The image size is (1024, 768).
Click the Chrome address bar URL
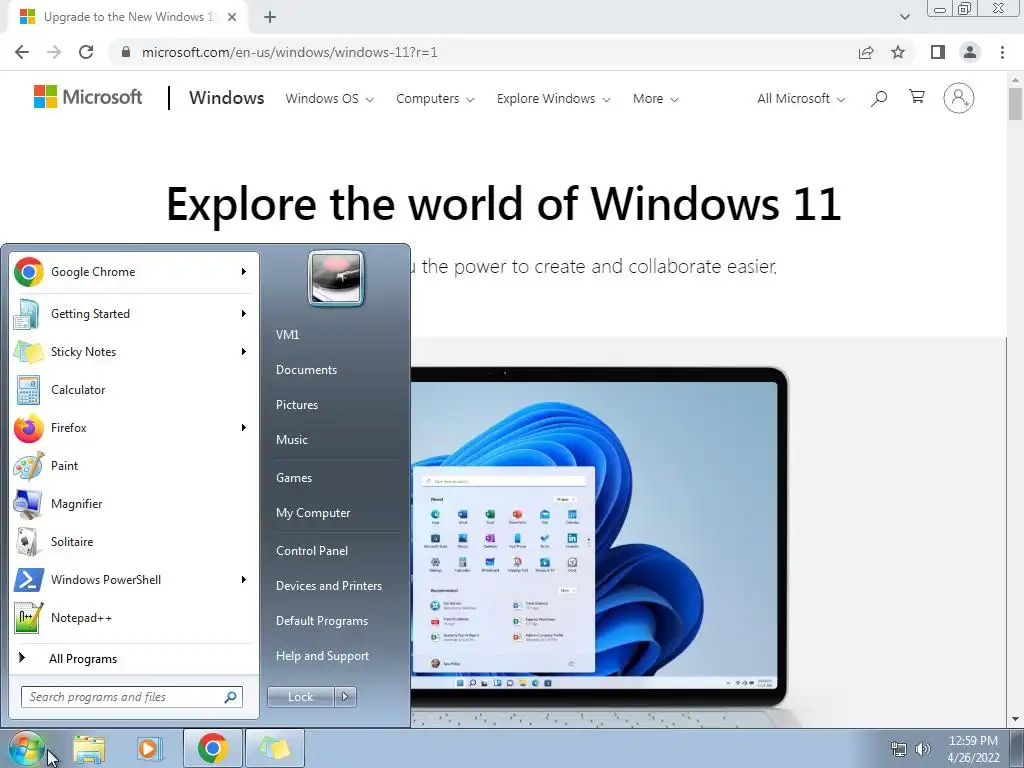point(289,52)
